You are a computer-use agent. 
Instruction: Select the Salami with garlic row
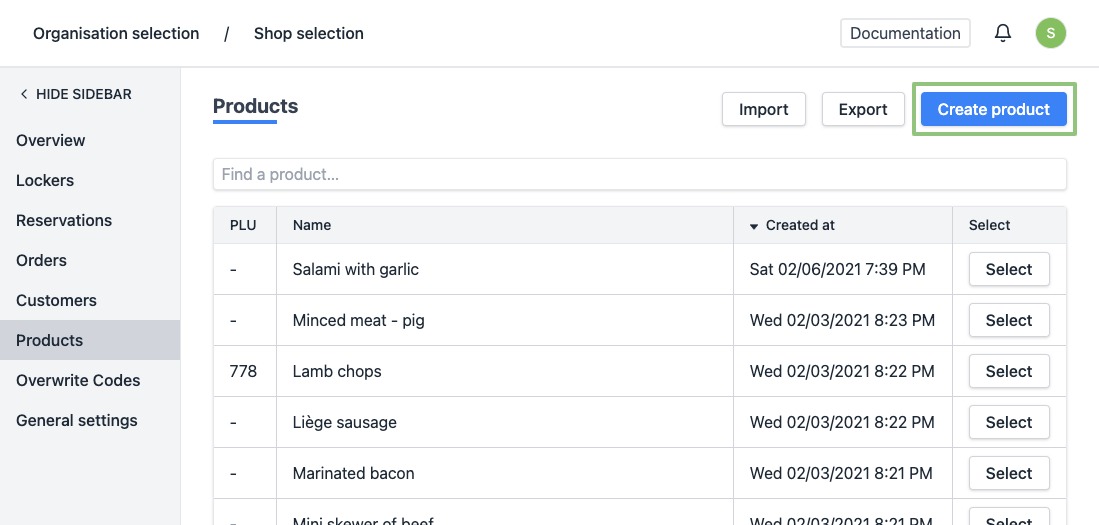coord(1008,269)
